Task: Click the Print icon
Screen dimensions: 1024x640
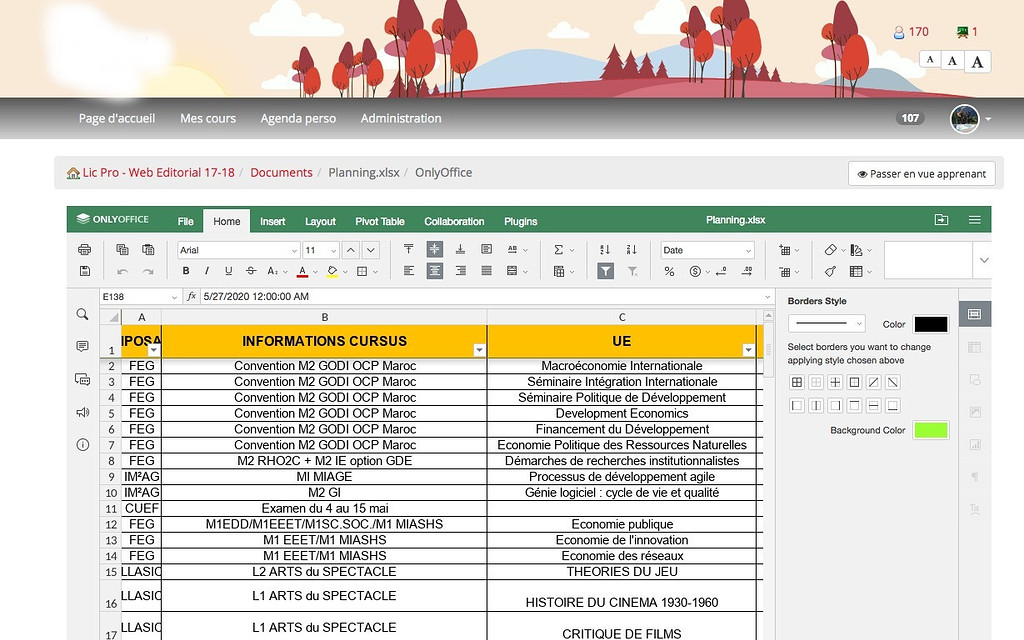Action: coord(84,249)
